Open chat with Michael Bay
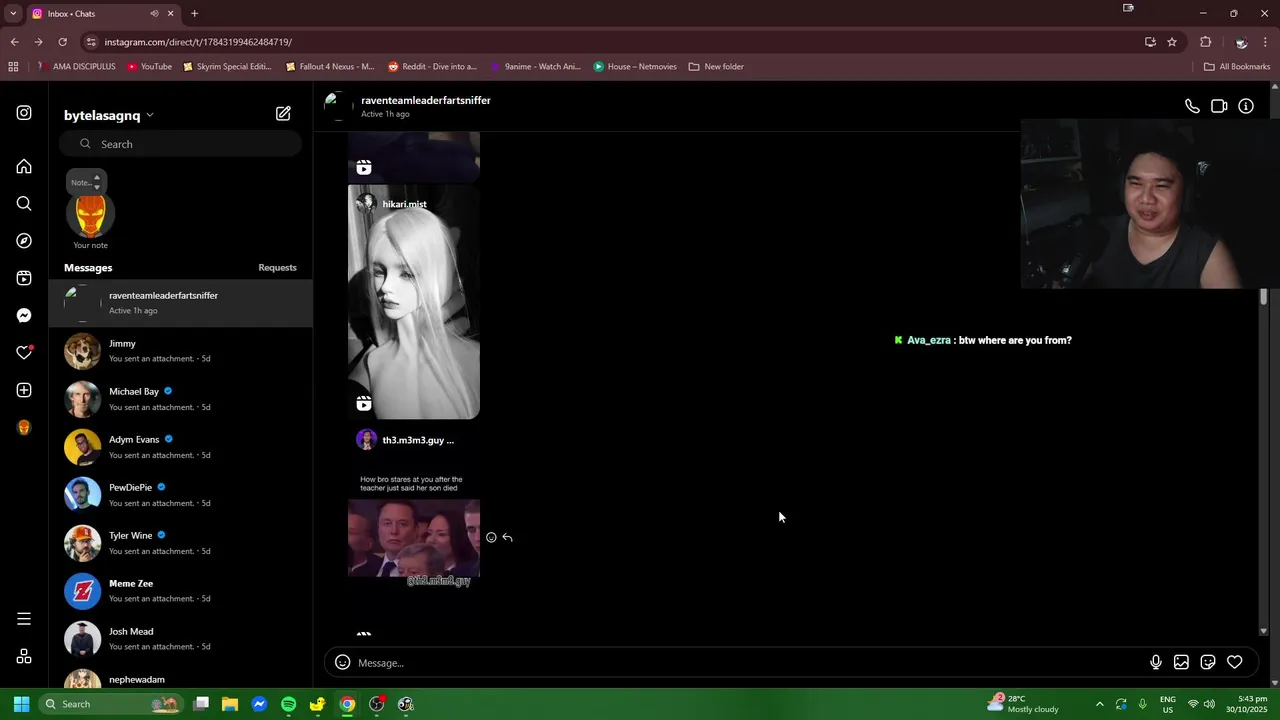Viewport: 1280px width, 720px height. point(181,399)
